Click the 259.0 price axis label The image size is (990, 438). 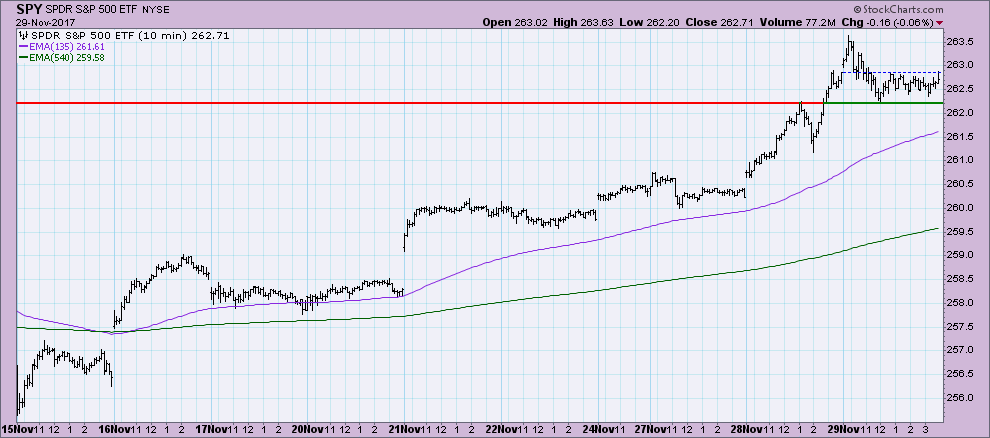click(959, 256)
